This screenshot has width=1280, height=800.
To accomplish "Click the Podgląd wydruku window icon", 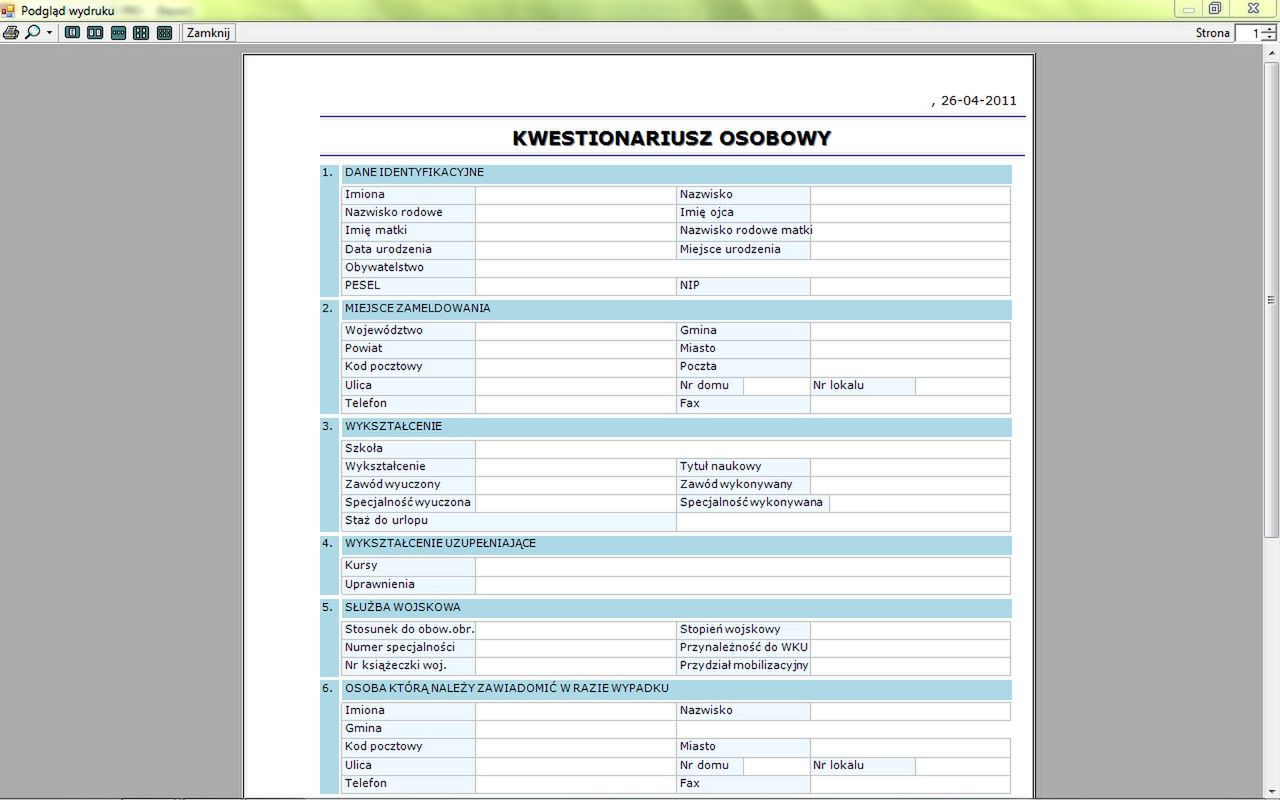I will coord(9,10).
